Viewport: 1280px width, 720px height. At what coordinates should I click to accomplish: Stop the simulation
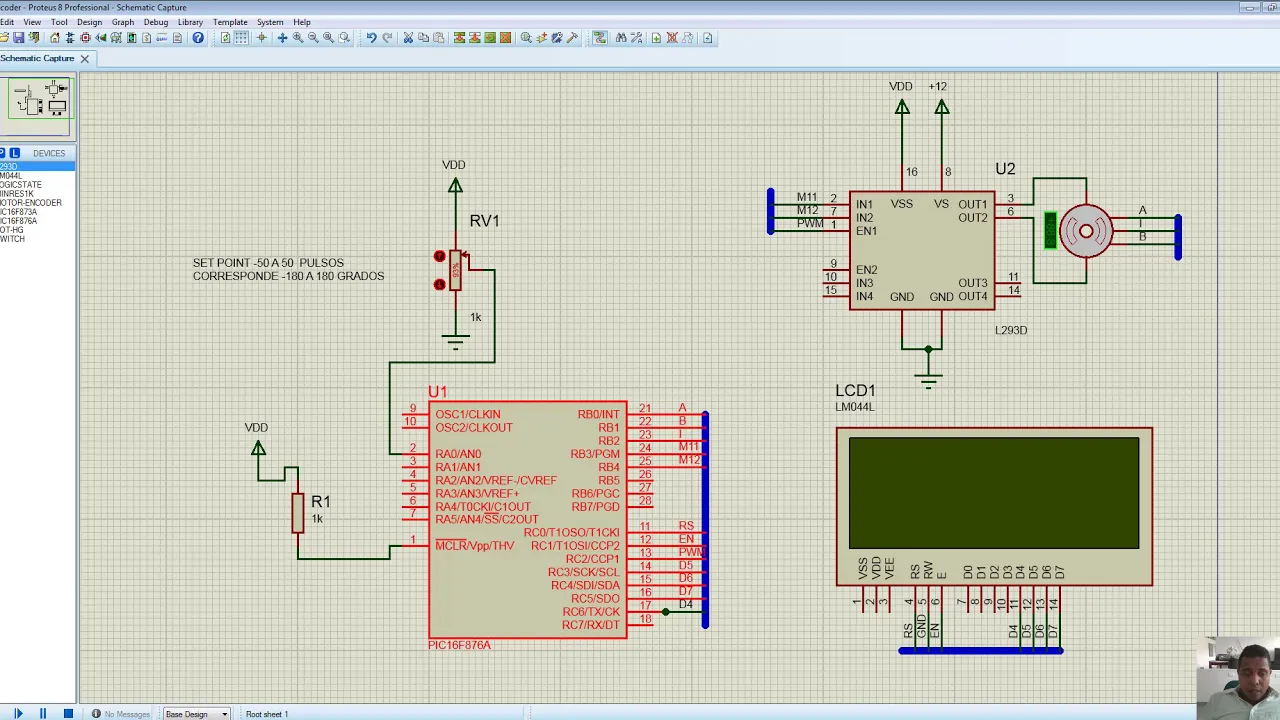click(x=68, y=713)
